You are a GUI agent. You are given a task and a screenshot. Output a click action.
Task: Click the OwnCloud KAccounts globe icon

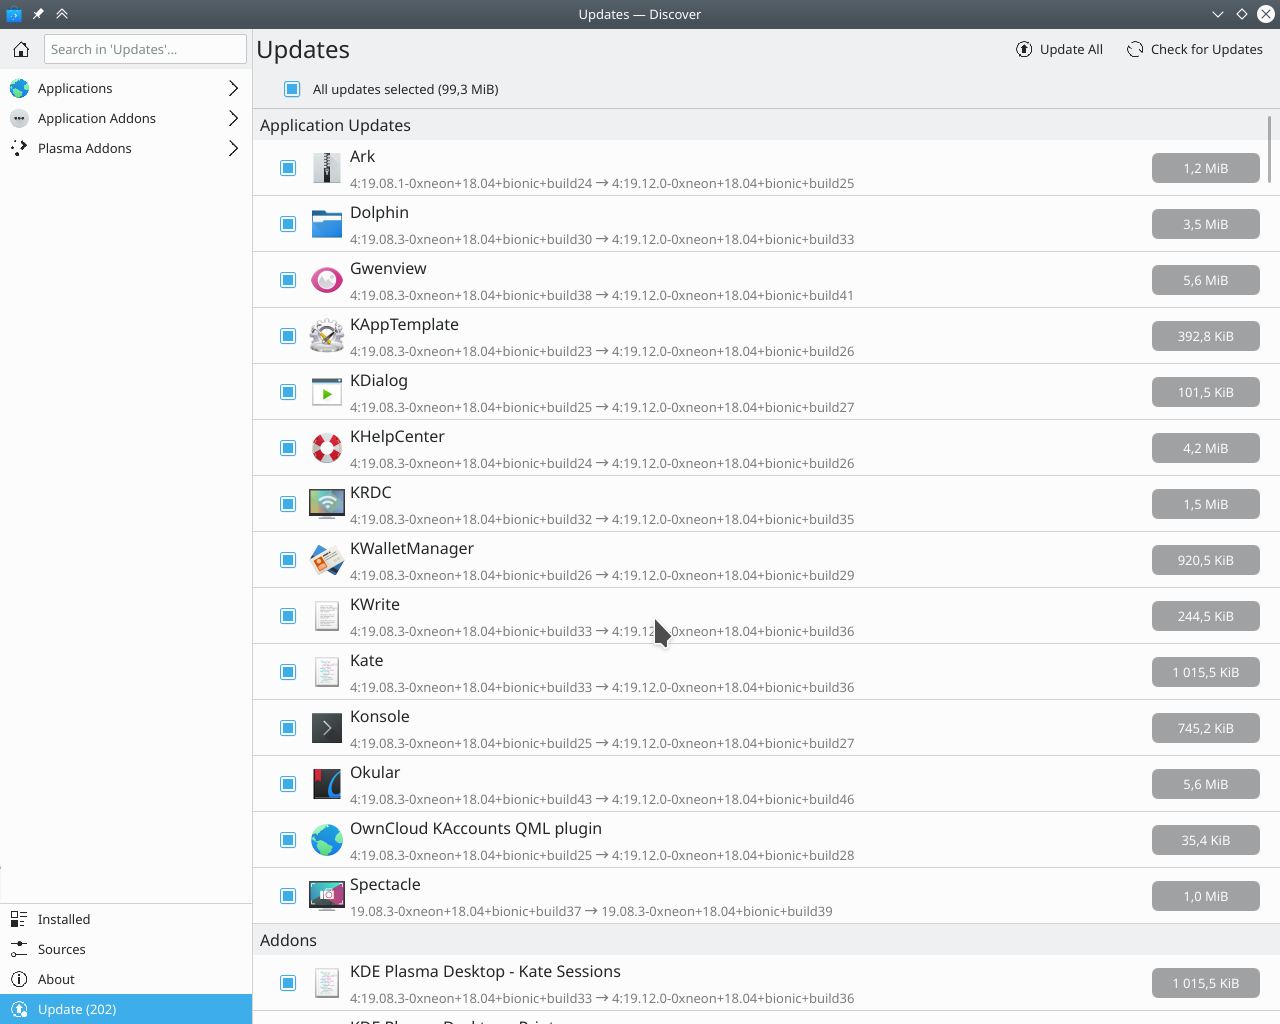(x=327, y=840)
